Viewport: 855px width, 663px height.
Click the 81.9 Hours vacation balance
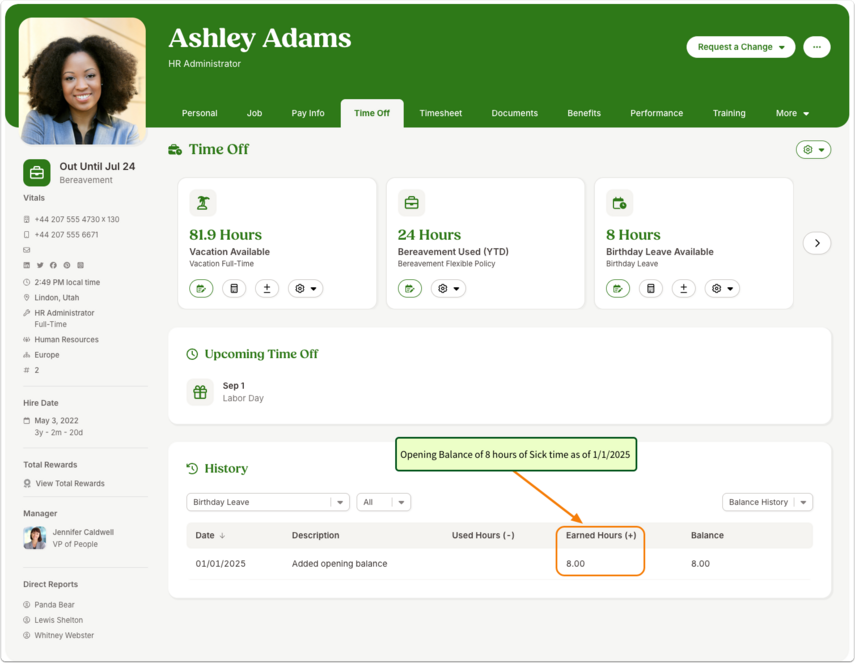pos(225,235)
